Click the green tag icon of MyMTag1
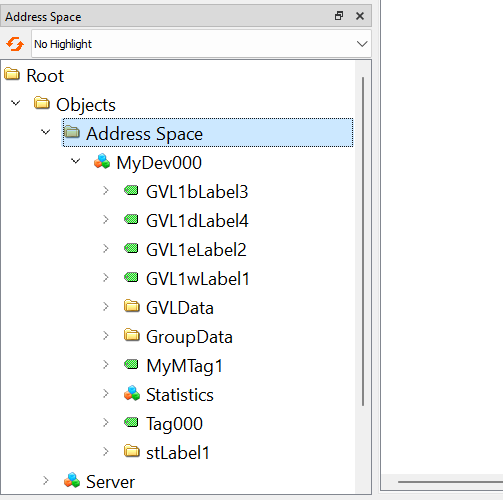This screenshot has width=503, height=500. (x=131, y=364)
